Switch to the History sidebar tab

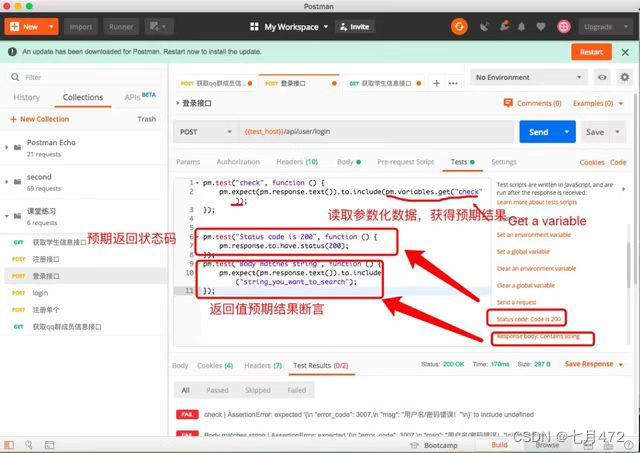27,98
